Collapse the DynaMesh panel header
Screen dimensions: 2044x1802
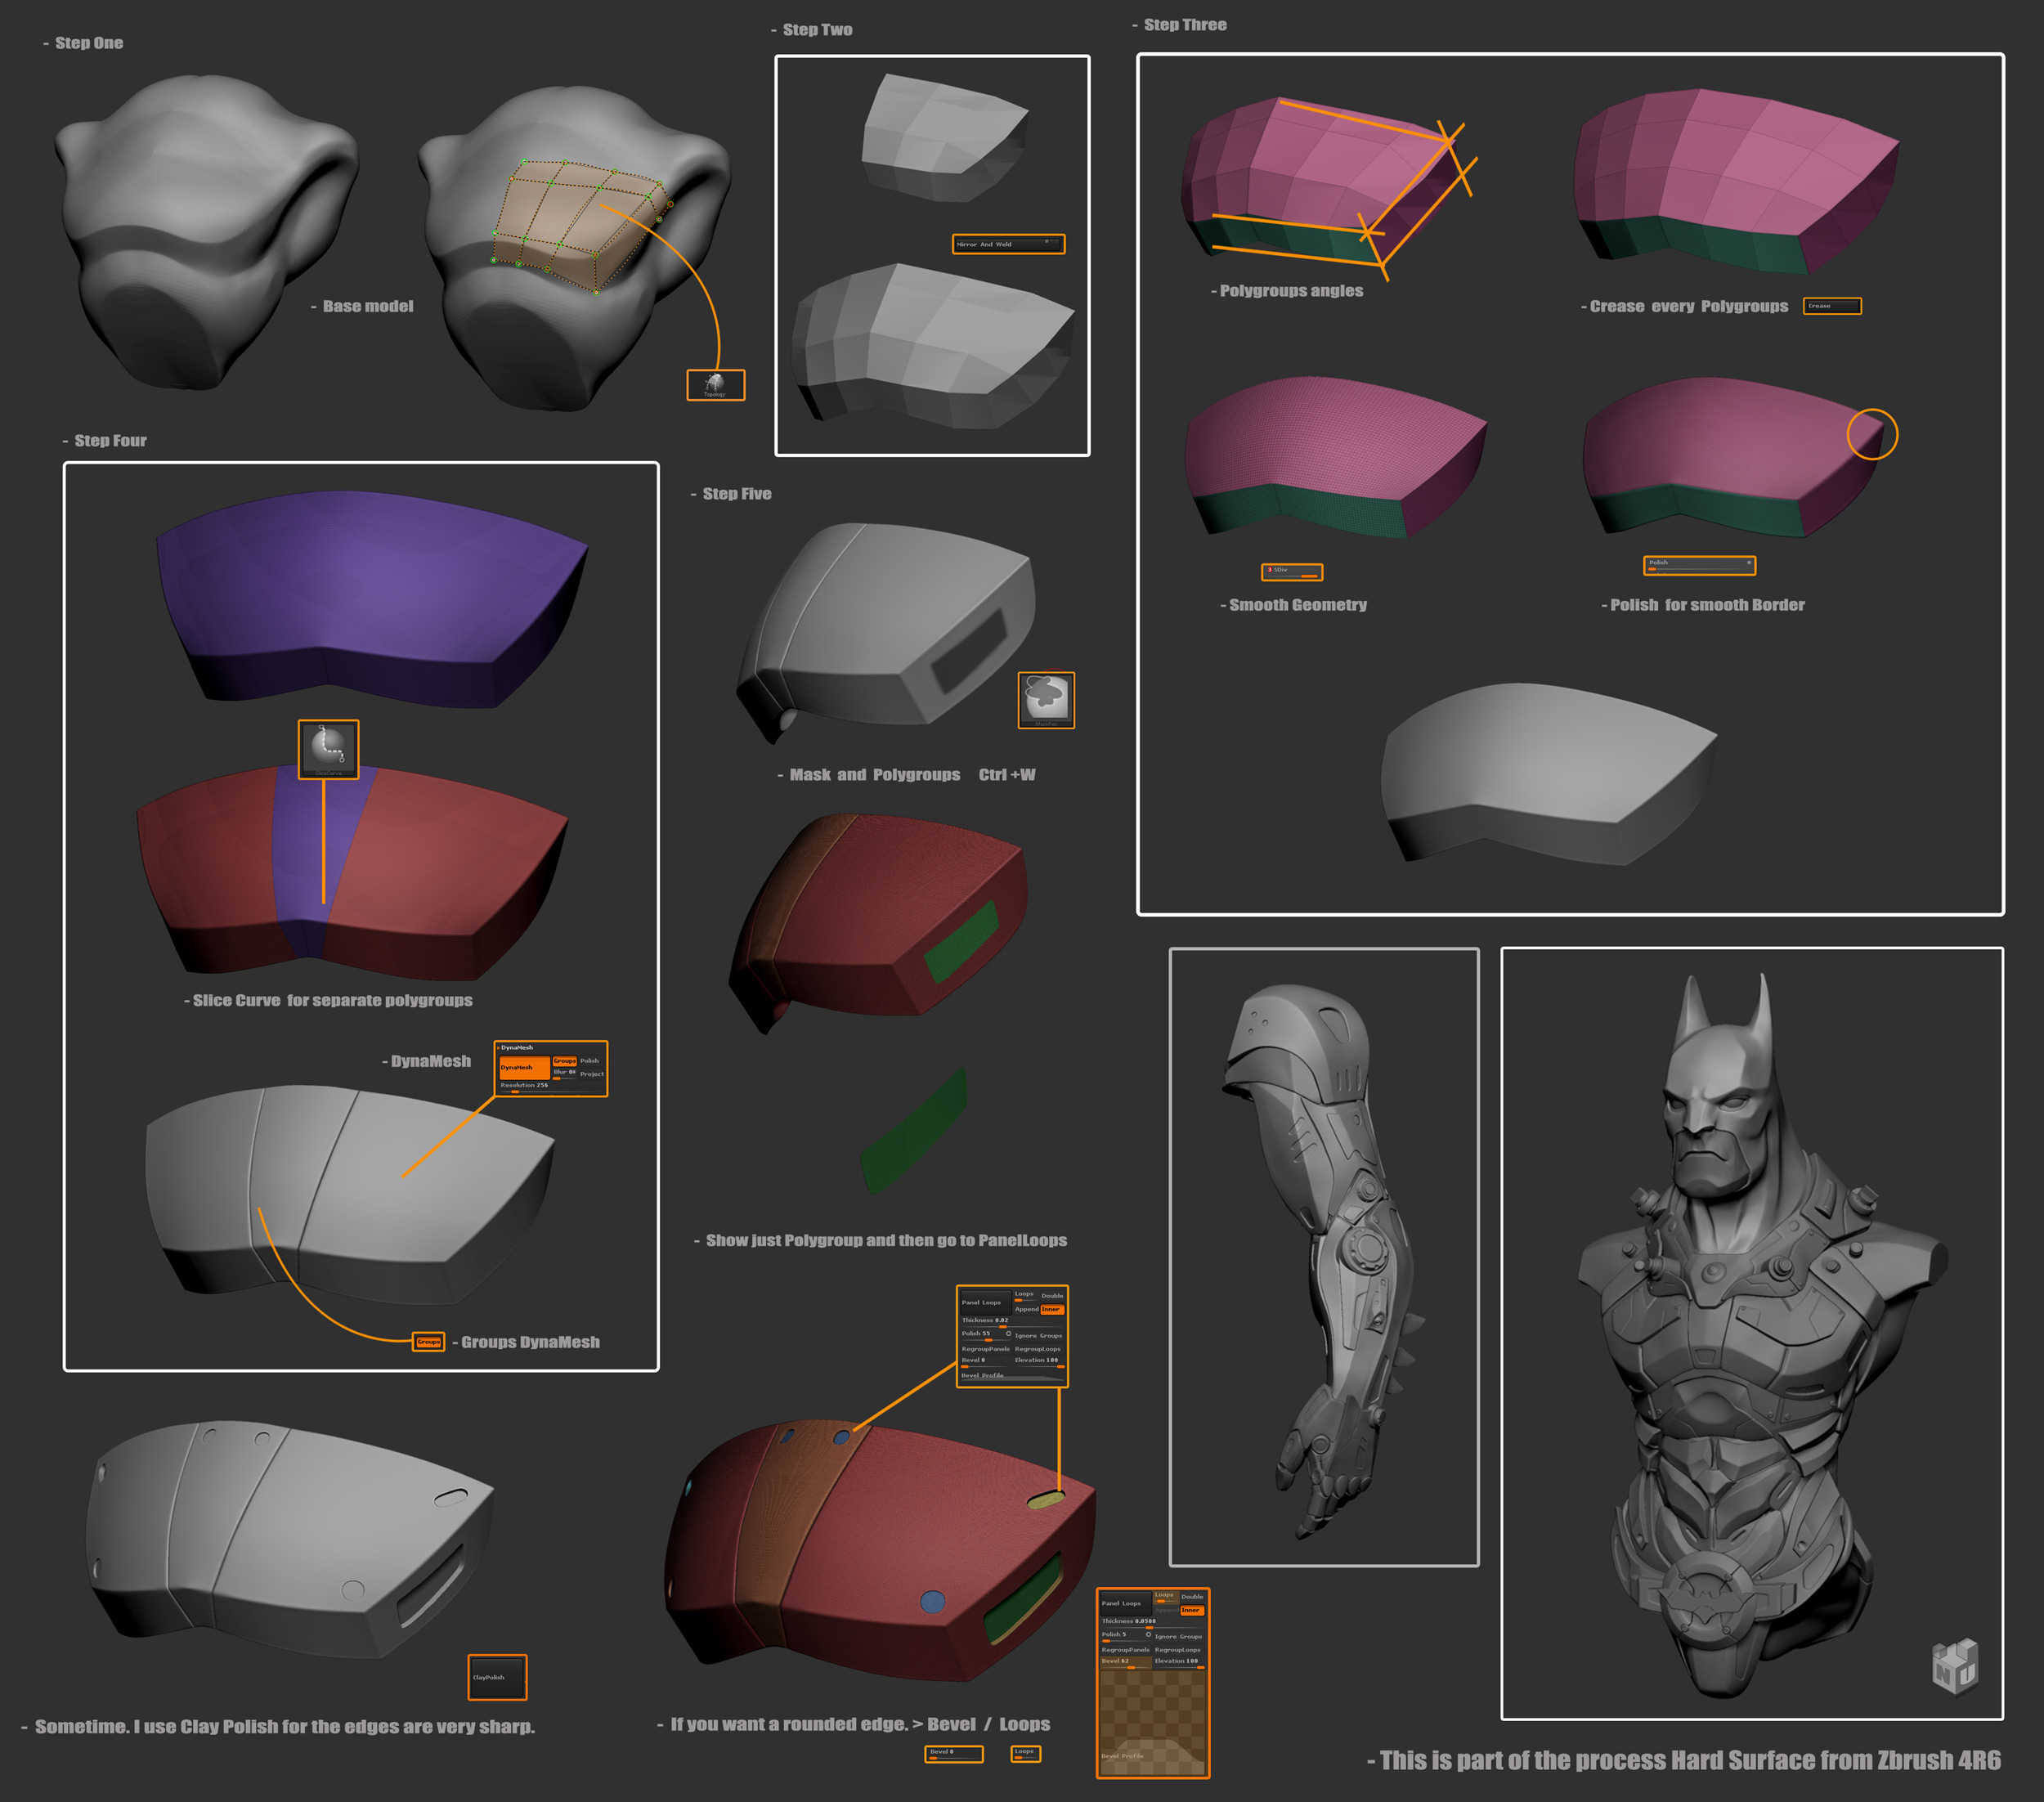click(516, 1048)
